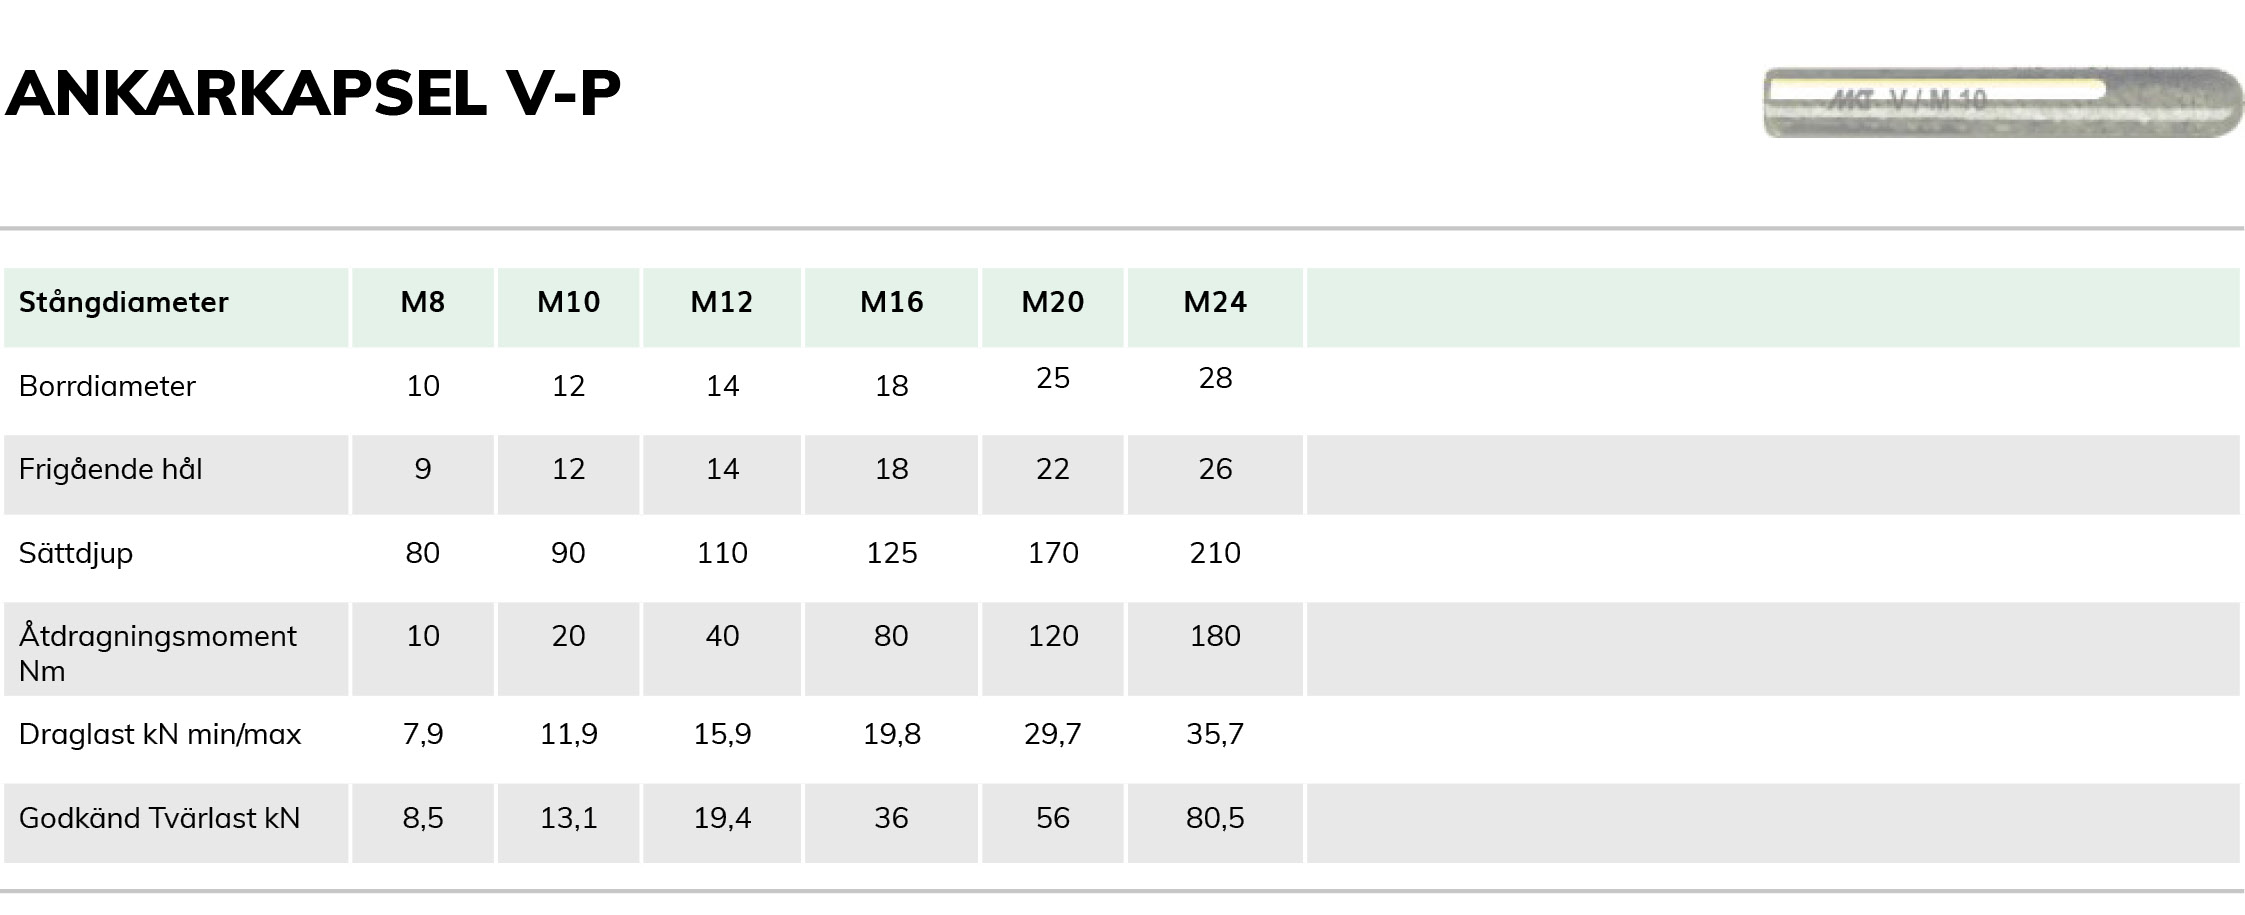
Task: Click the Draglast kN min/max label
Action: [160, 734]
